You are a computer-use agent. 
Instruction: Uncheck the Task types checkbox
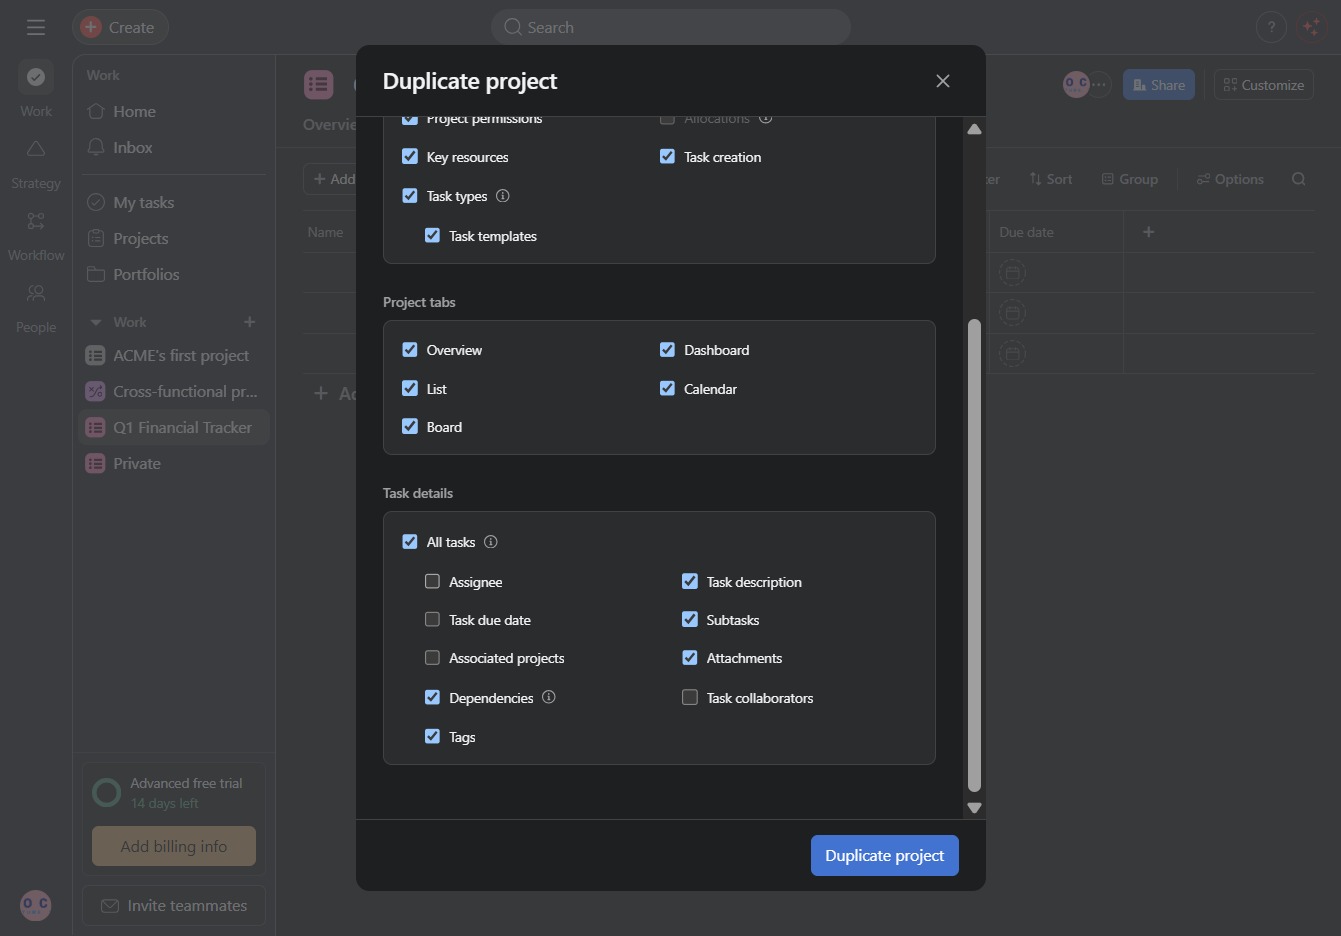point(410,195)
